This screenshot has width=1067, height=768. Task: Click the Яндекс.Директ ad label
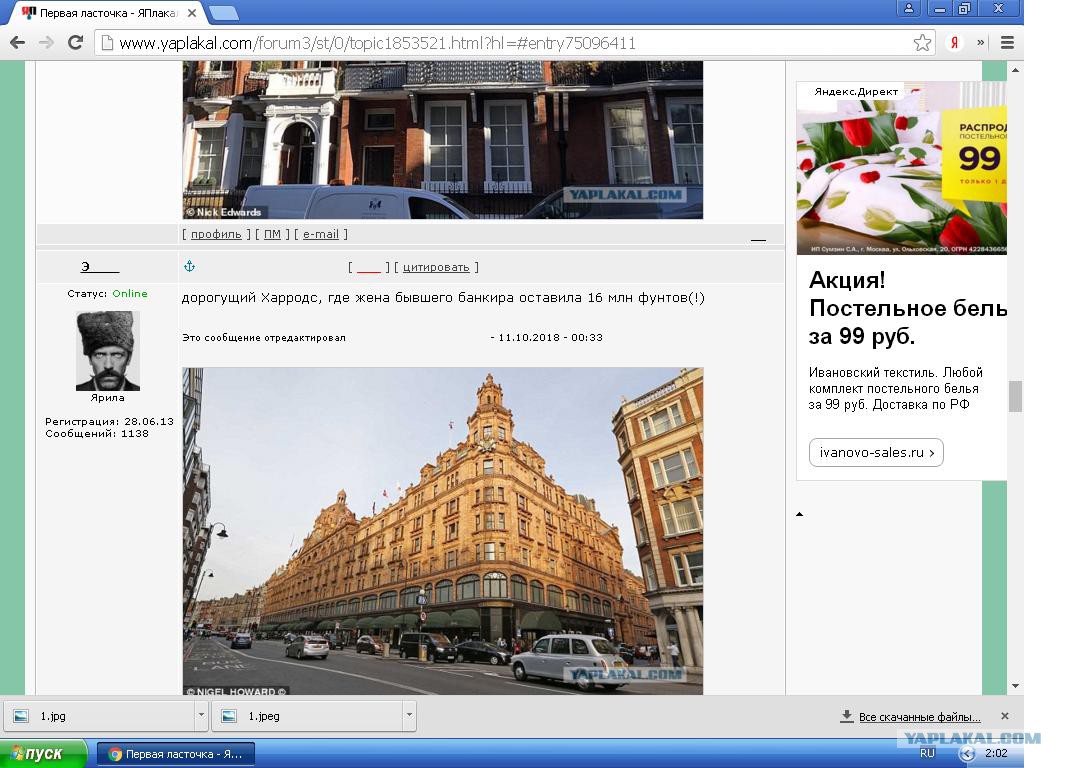(856, 91)
